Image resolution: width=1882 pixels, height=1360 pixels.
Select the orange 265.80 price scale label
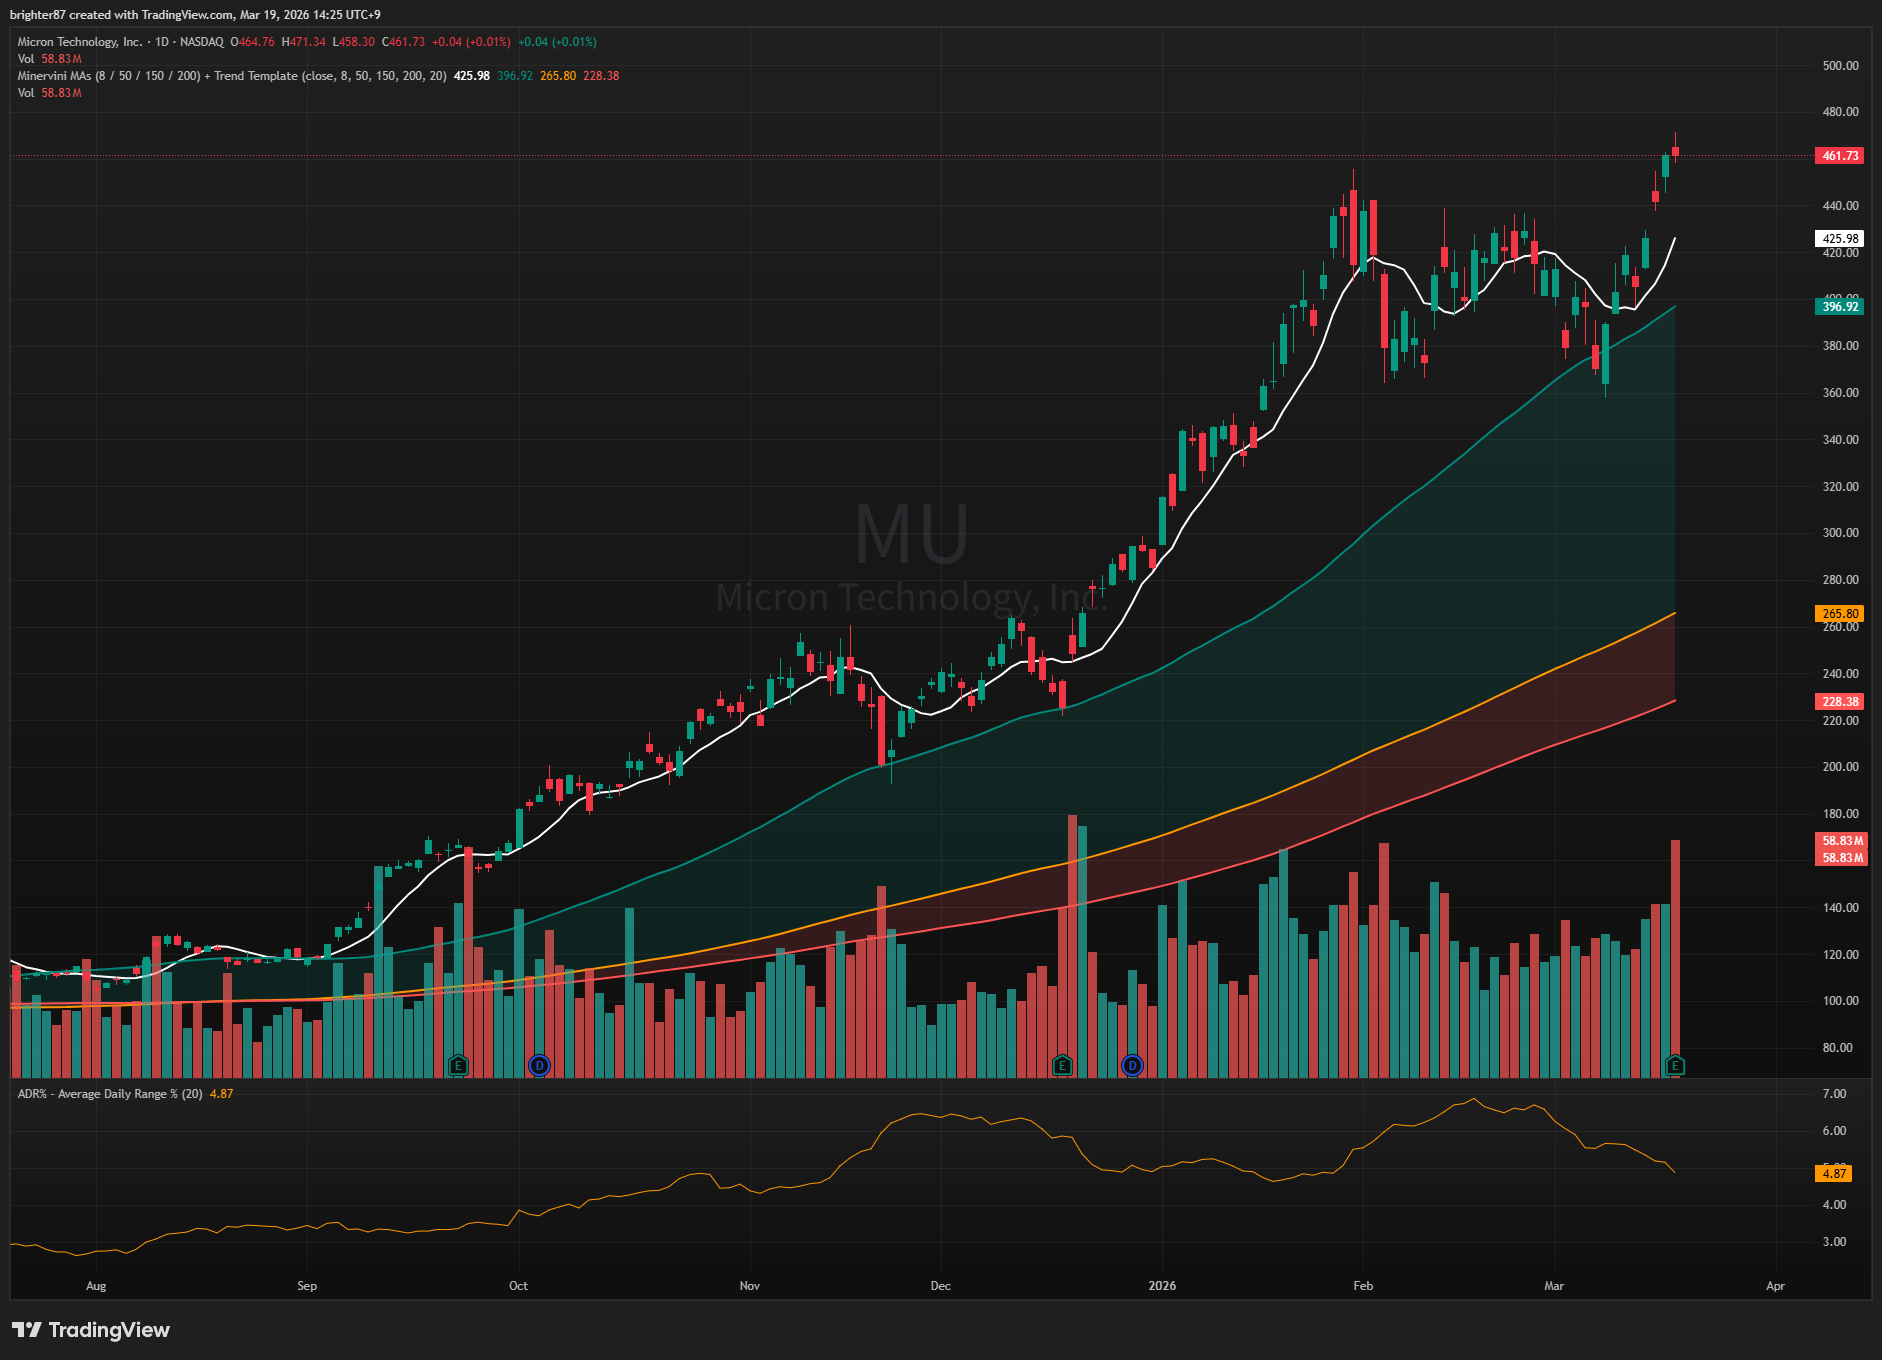[x=1839, y=614]
